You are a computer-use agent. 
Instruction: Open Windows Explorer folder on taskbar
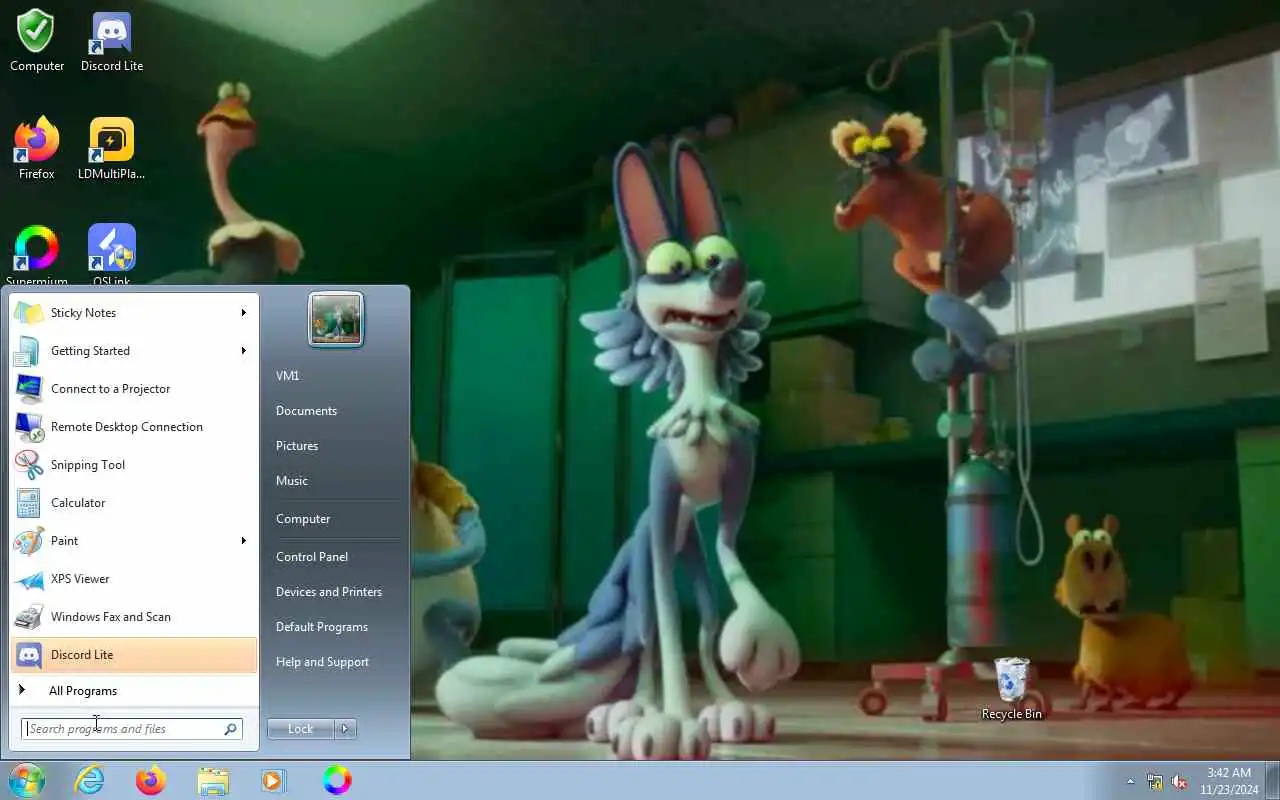[213, 780]
